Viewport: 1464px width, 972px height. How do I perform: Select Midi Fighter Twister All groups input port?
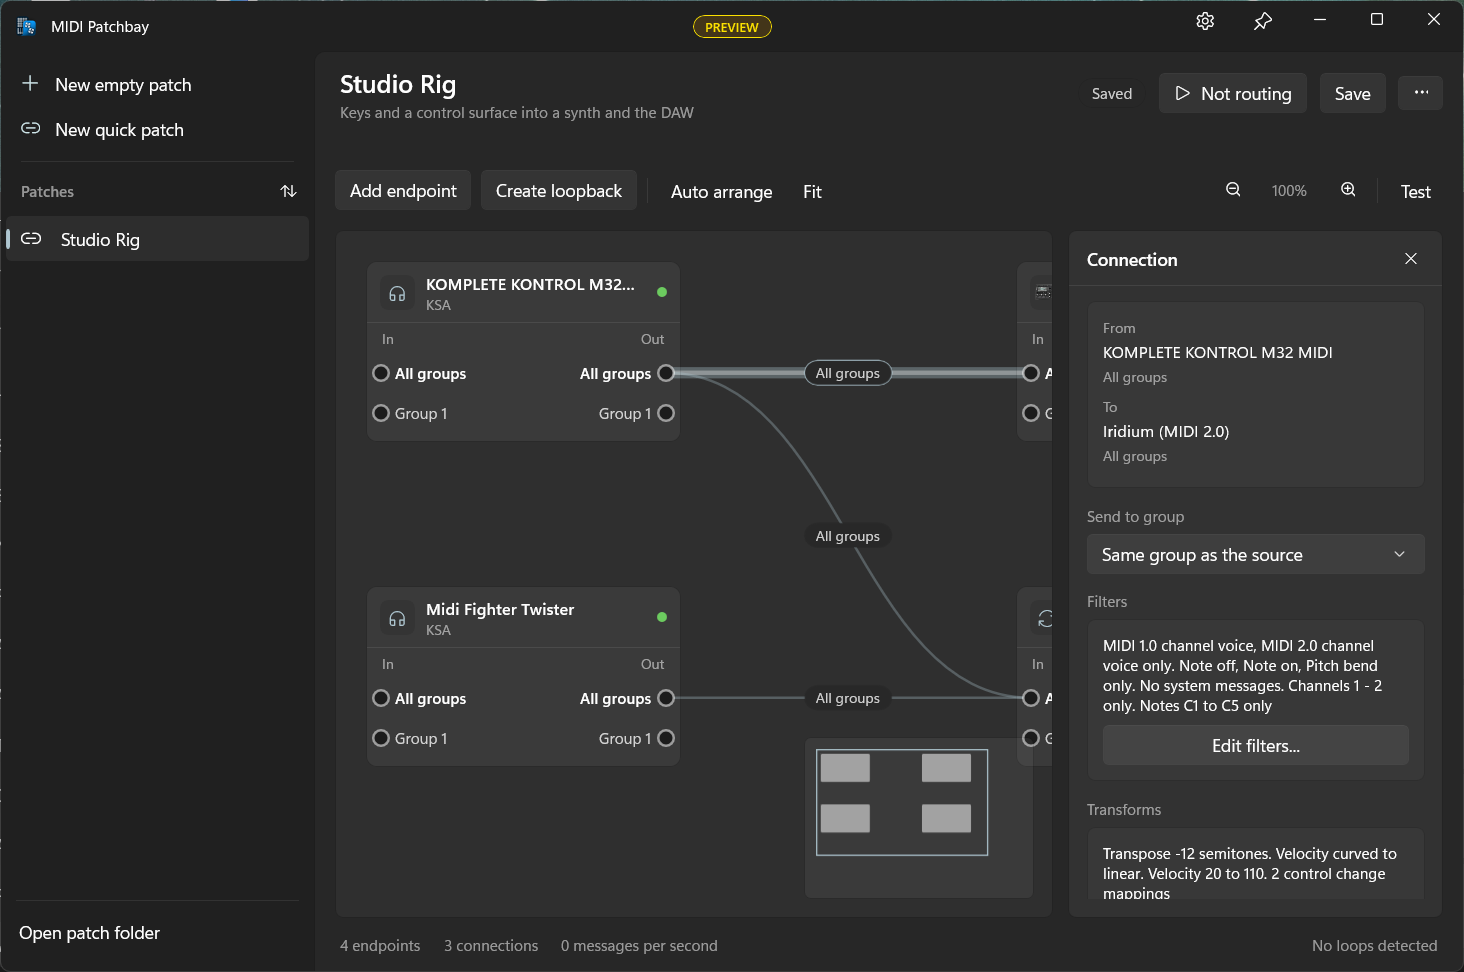pos(381,698)
